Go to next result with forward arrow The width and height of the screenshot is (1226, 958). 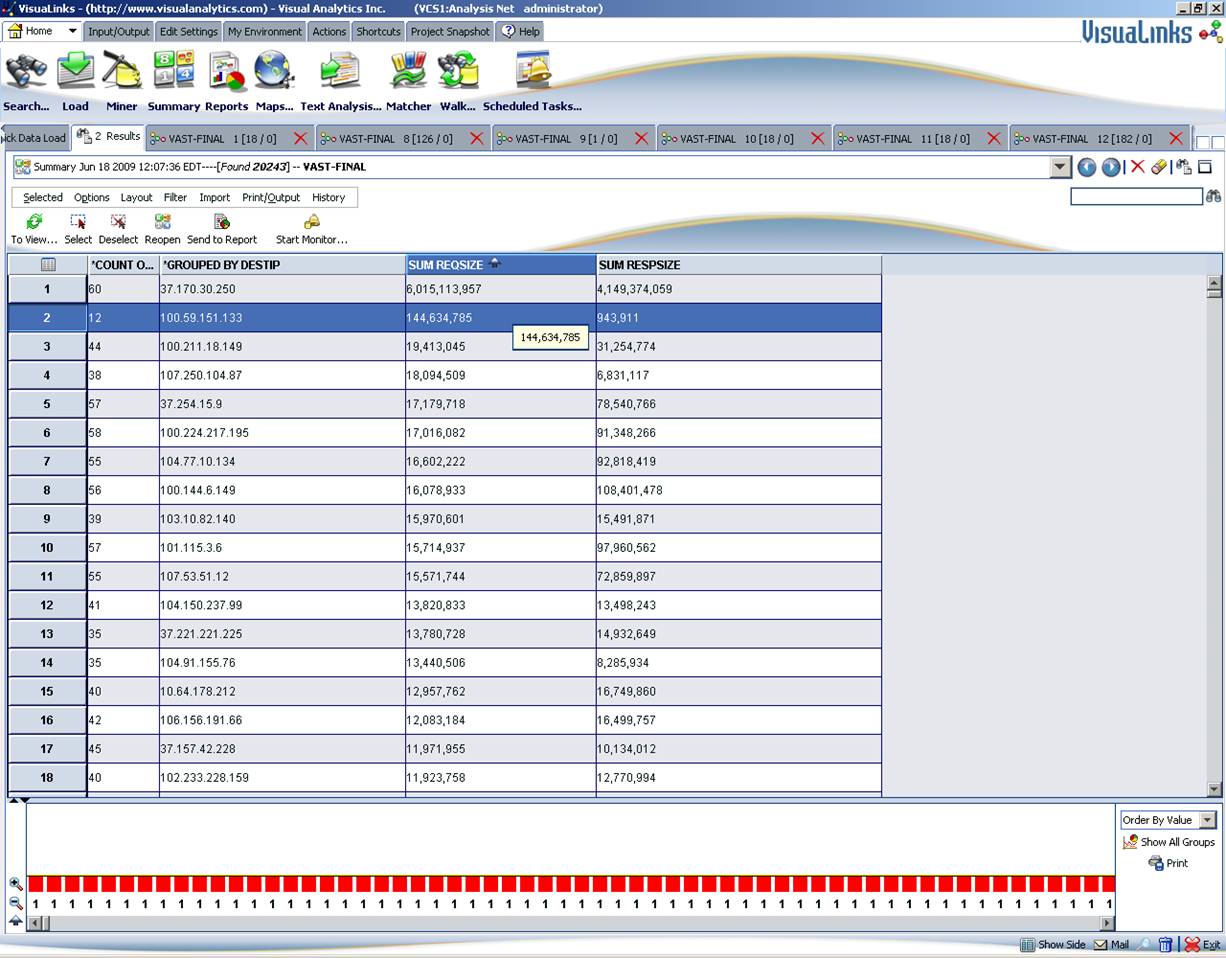(x=1111, y=167)
